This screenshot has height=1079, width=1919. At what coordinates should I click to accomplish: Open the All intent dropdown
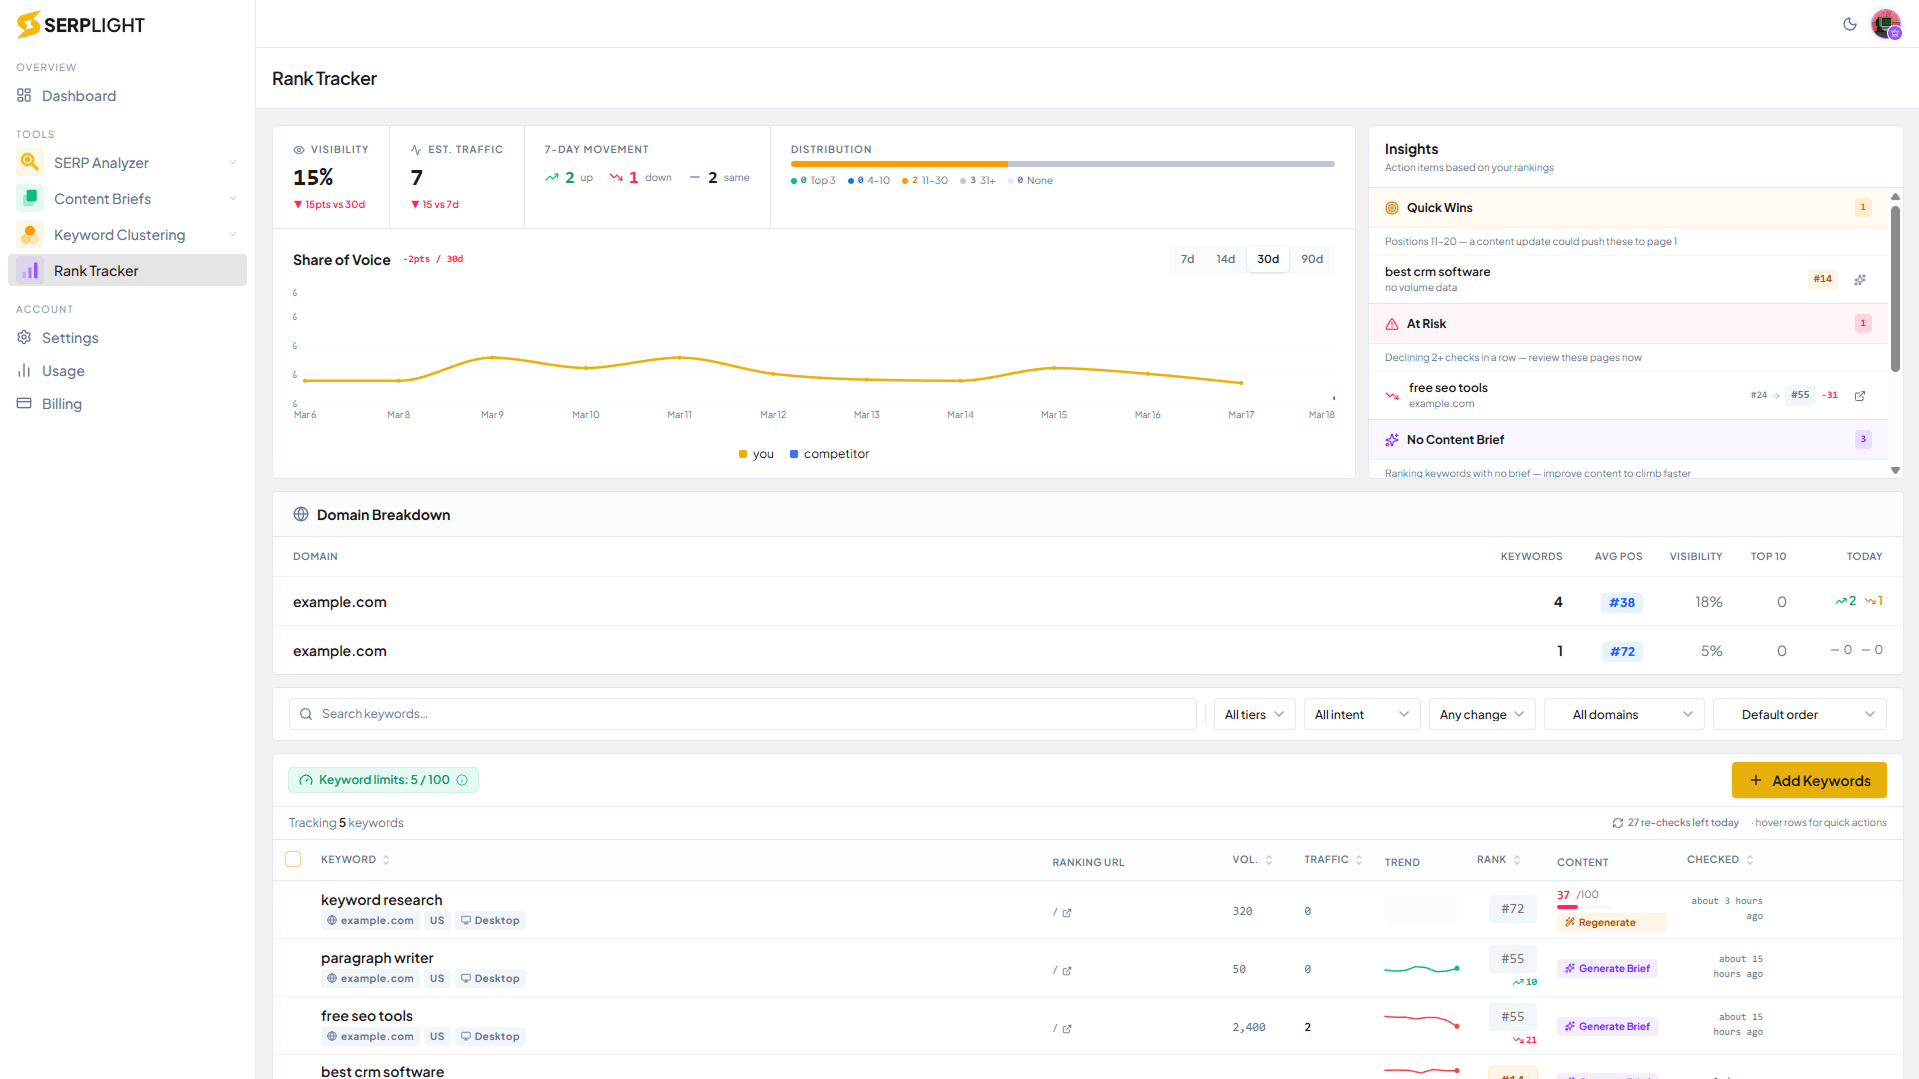coord(1361,714)
